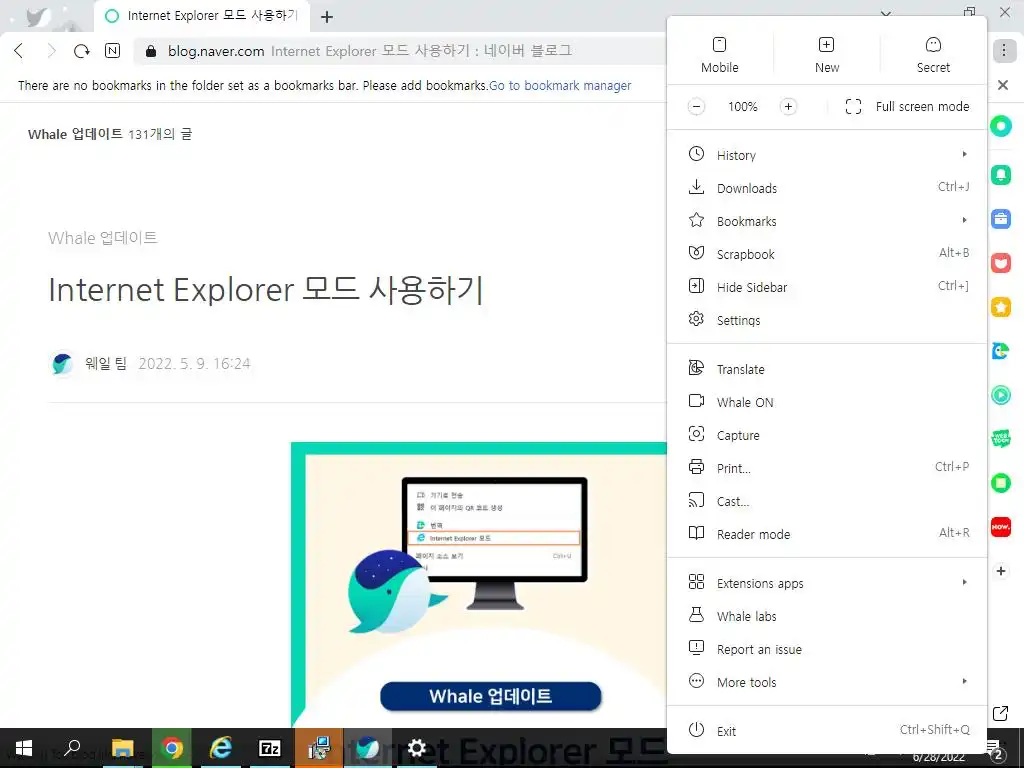Click Whale 업데이트 category heading
Screen dimensions: 1024x768
[75, 134]
